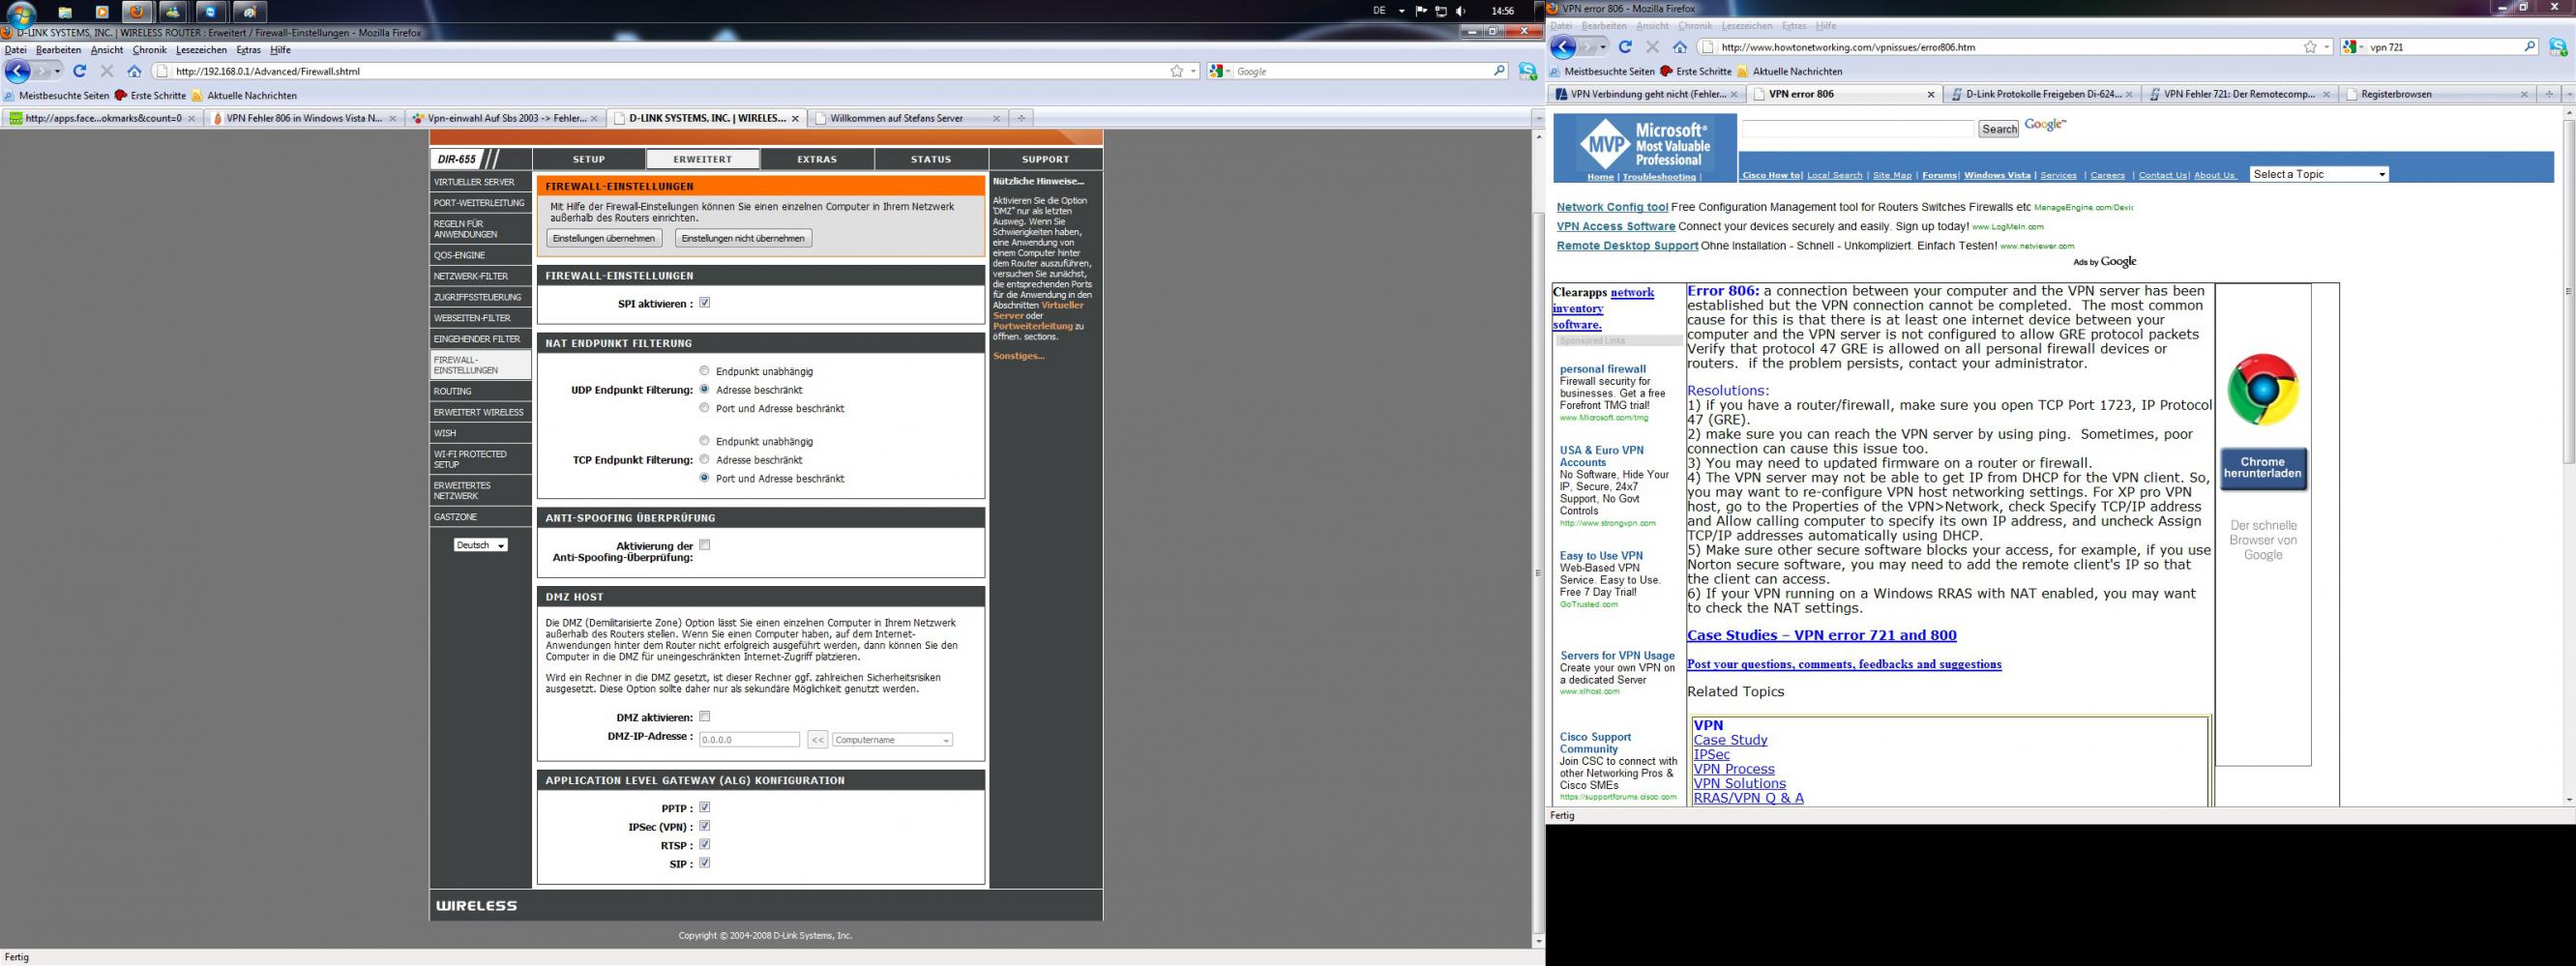Switch to 'Willkommen auf Stefans Server' tab
Screen dimensions: 2576x966
pyautogui.click(x=907, y=118)
